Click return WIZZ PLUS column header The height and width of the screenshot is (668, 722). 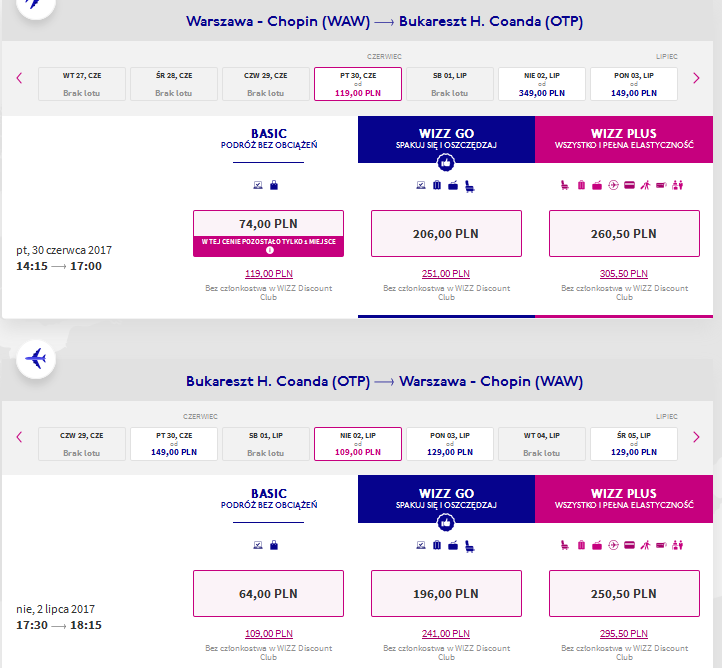(x=624, y=499)
